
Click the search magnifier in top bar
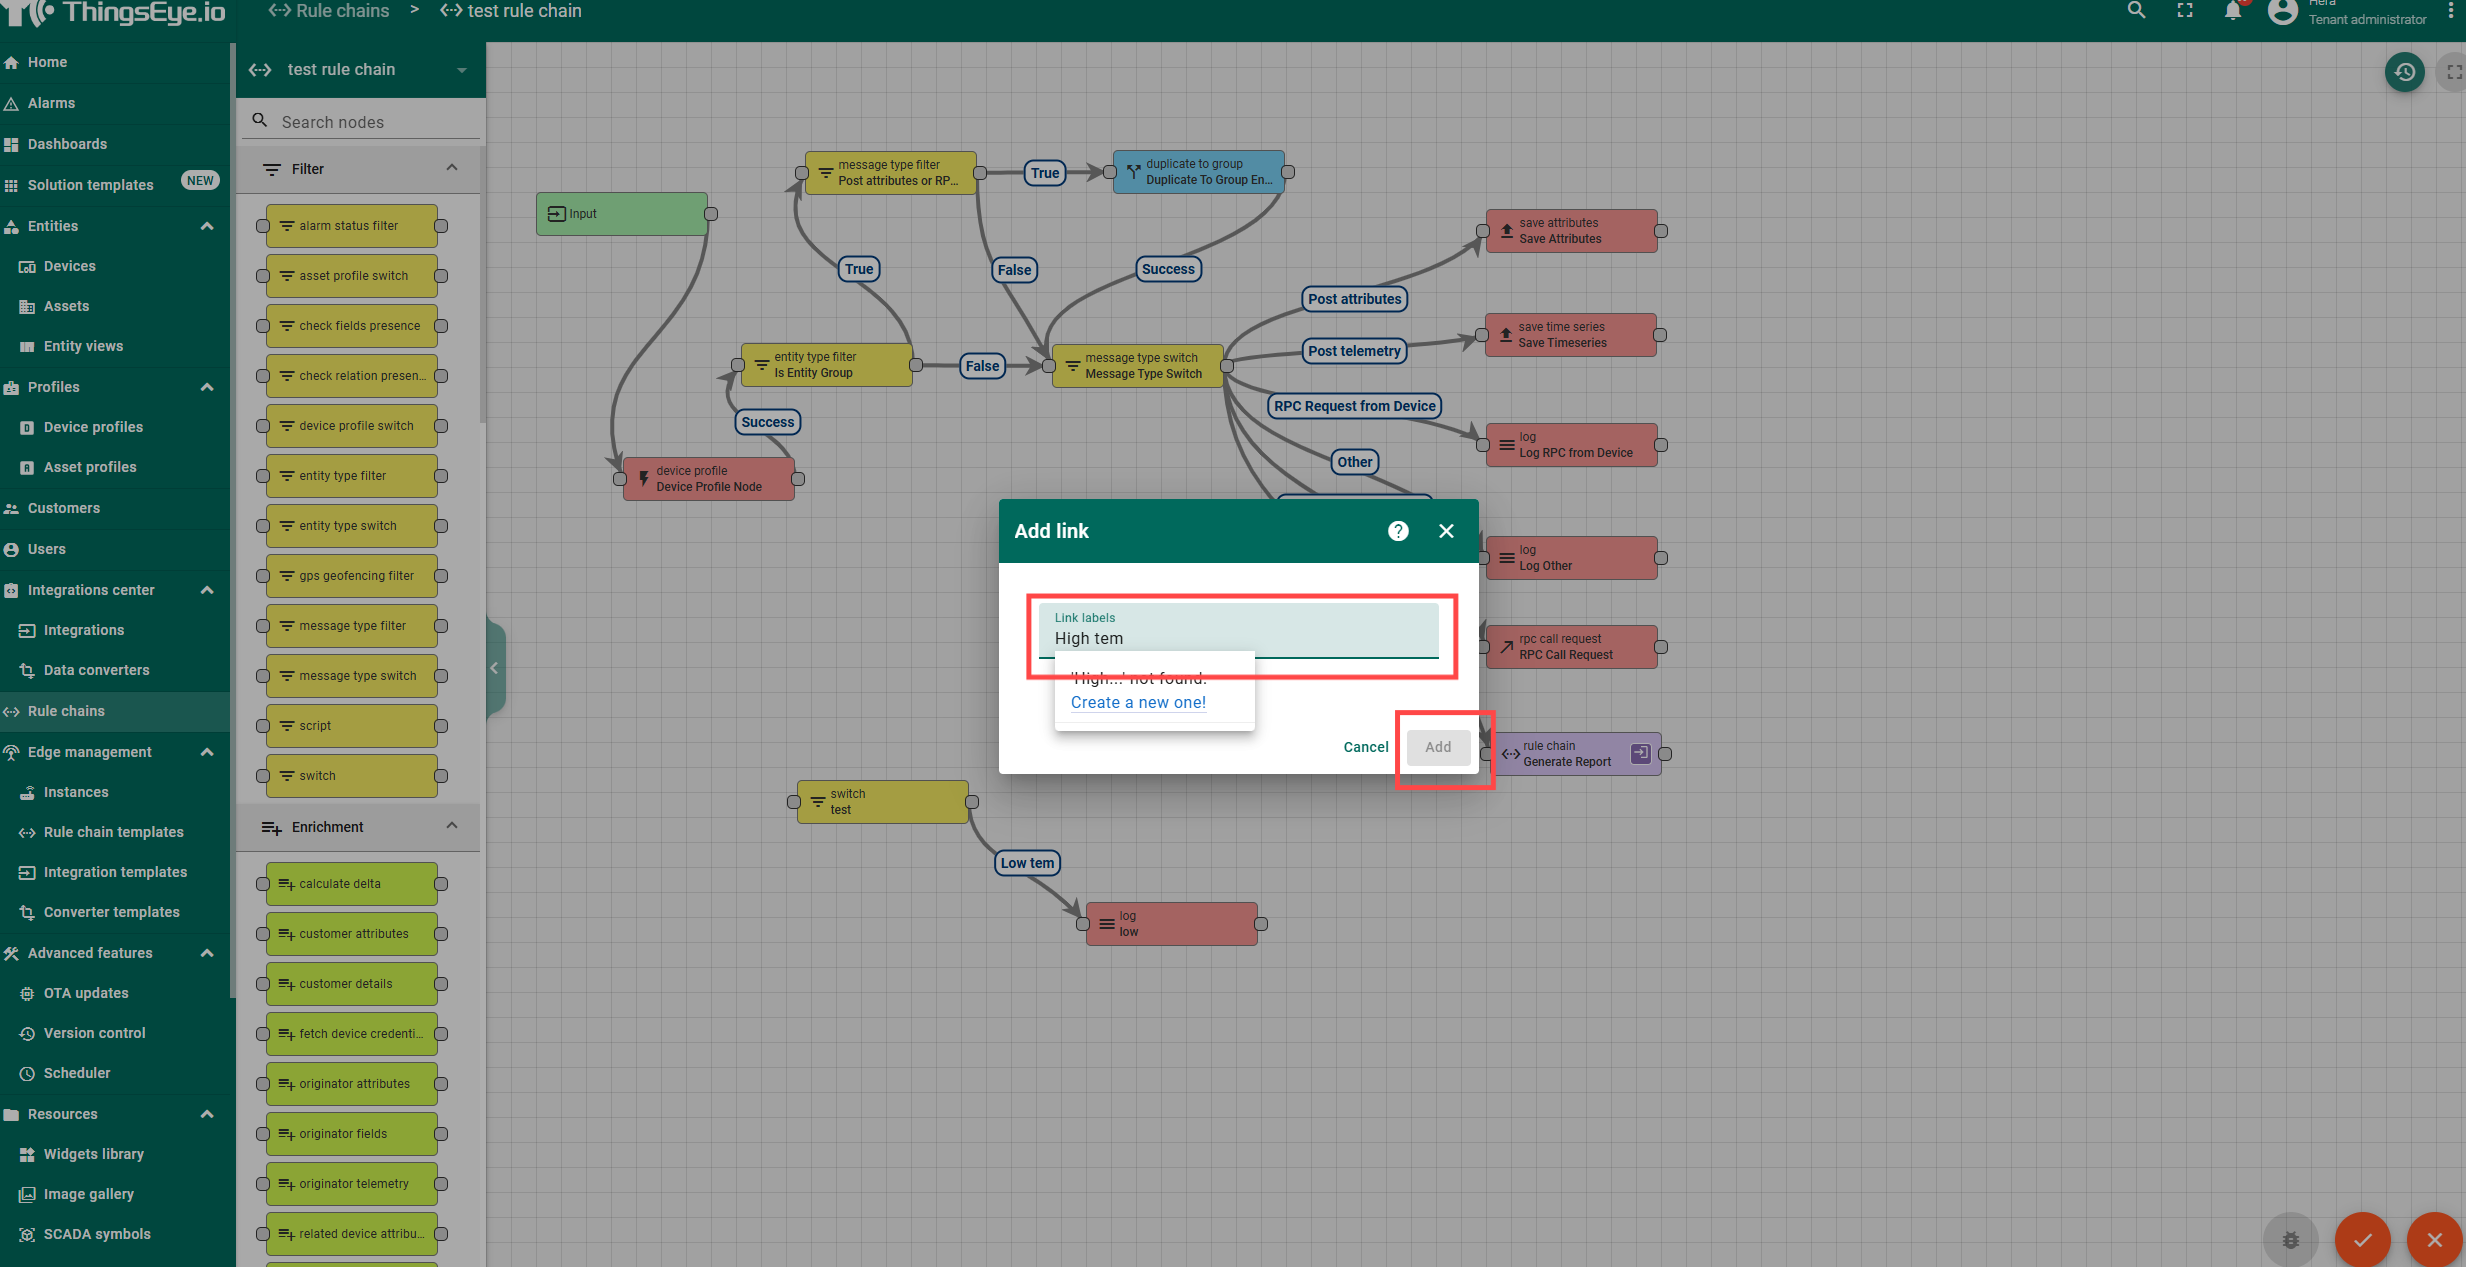pos(2136,11)
